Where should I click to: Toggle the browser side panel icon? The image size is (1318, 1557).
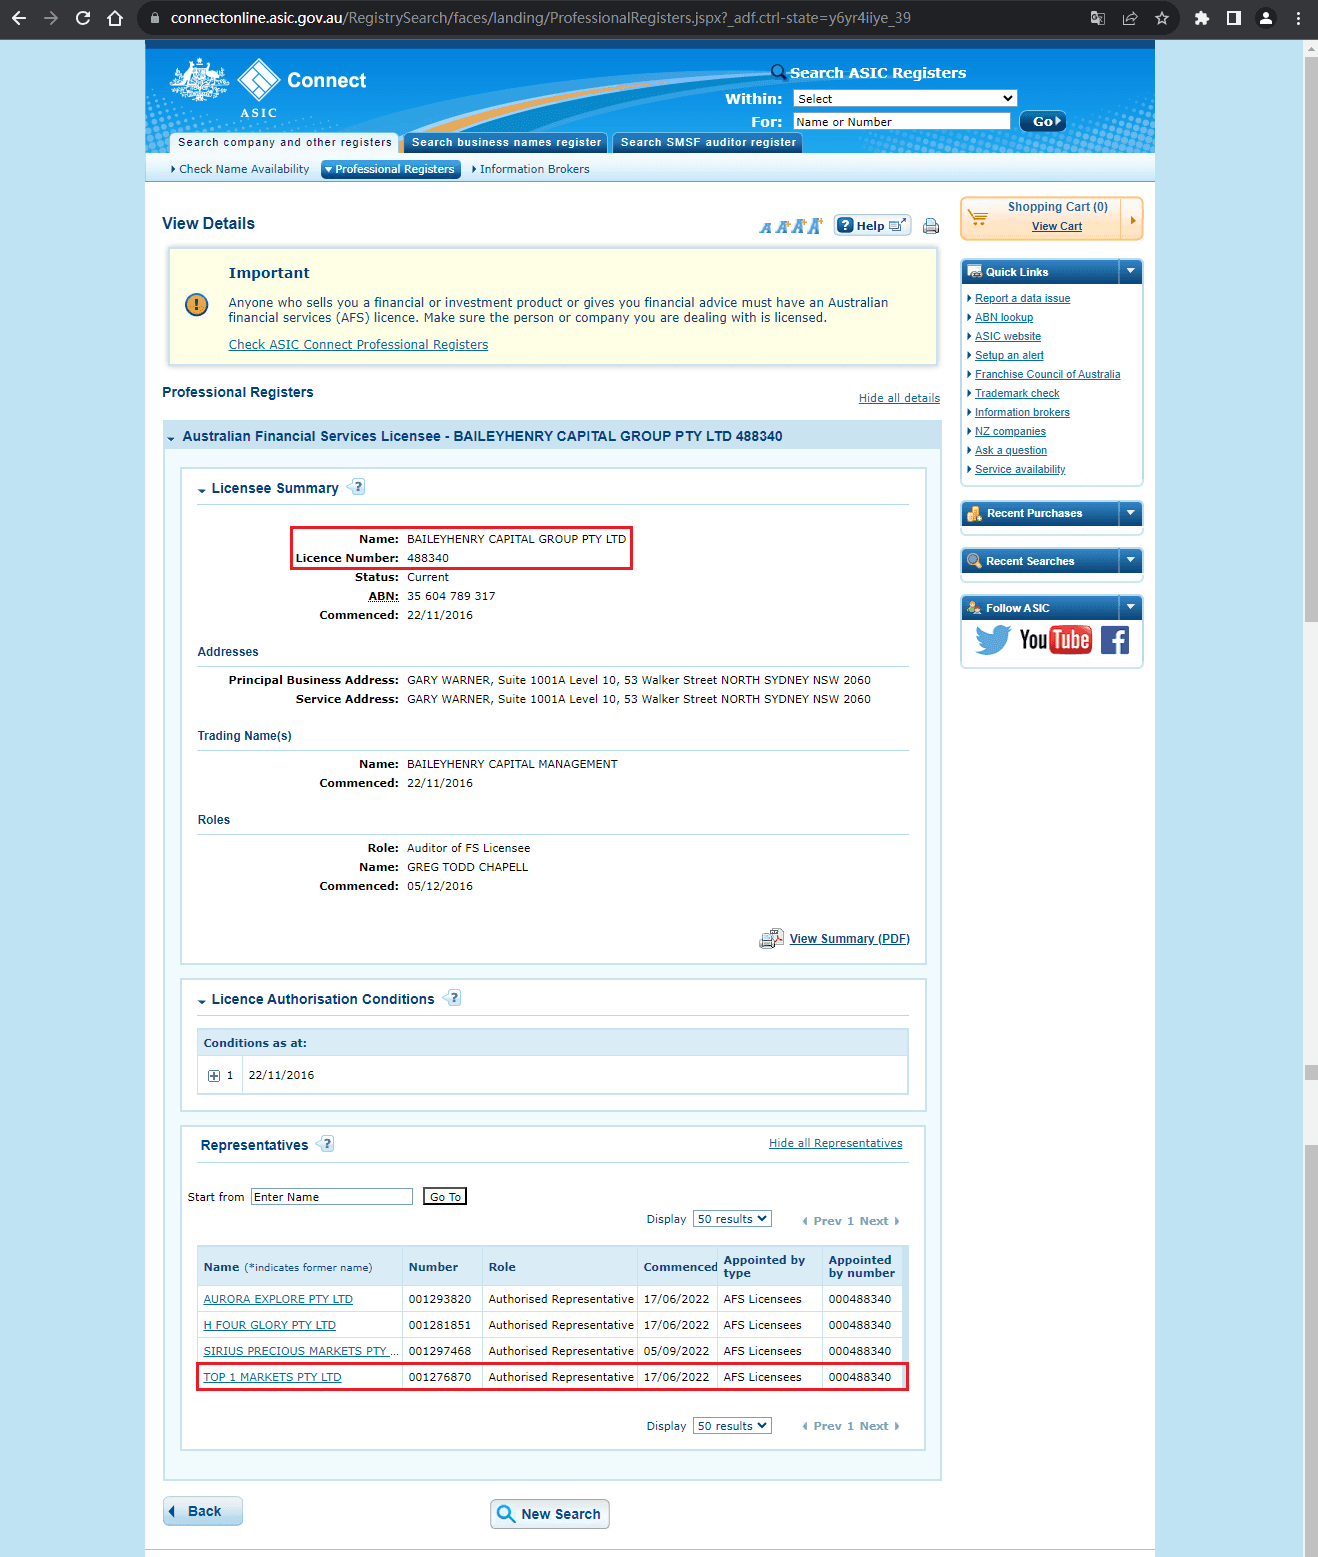click(x=1234, y=18)
